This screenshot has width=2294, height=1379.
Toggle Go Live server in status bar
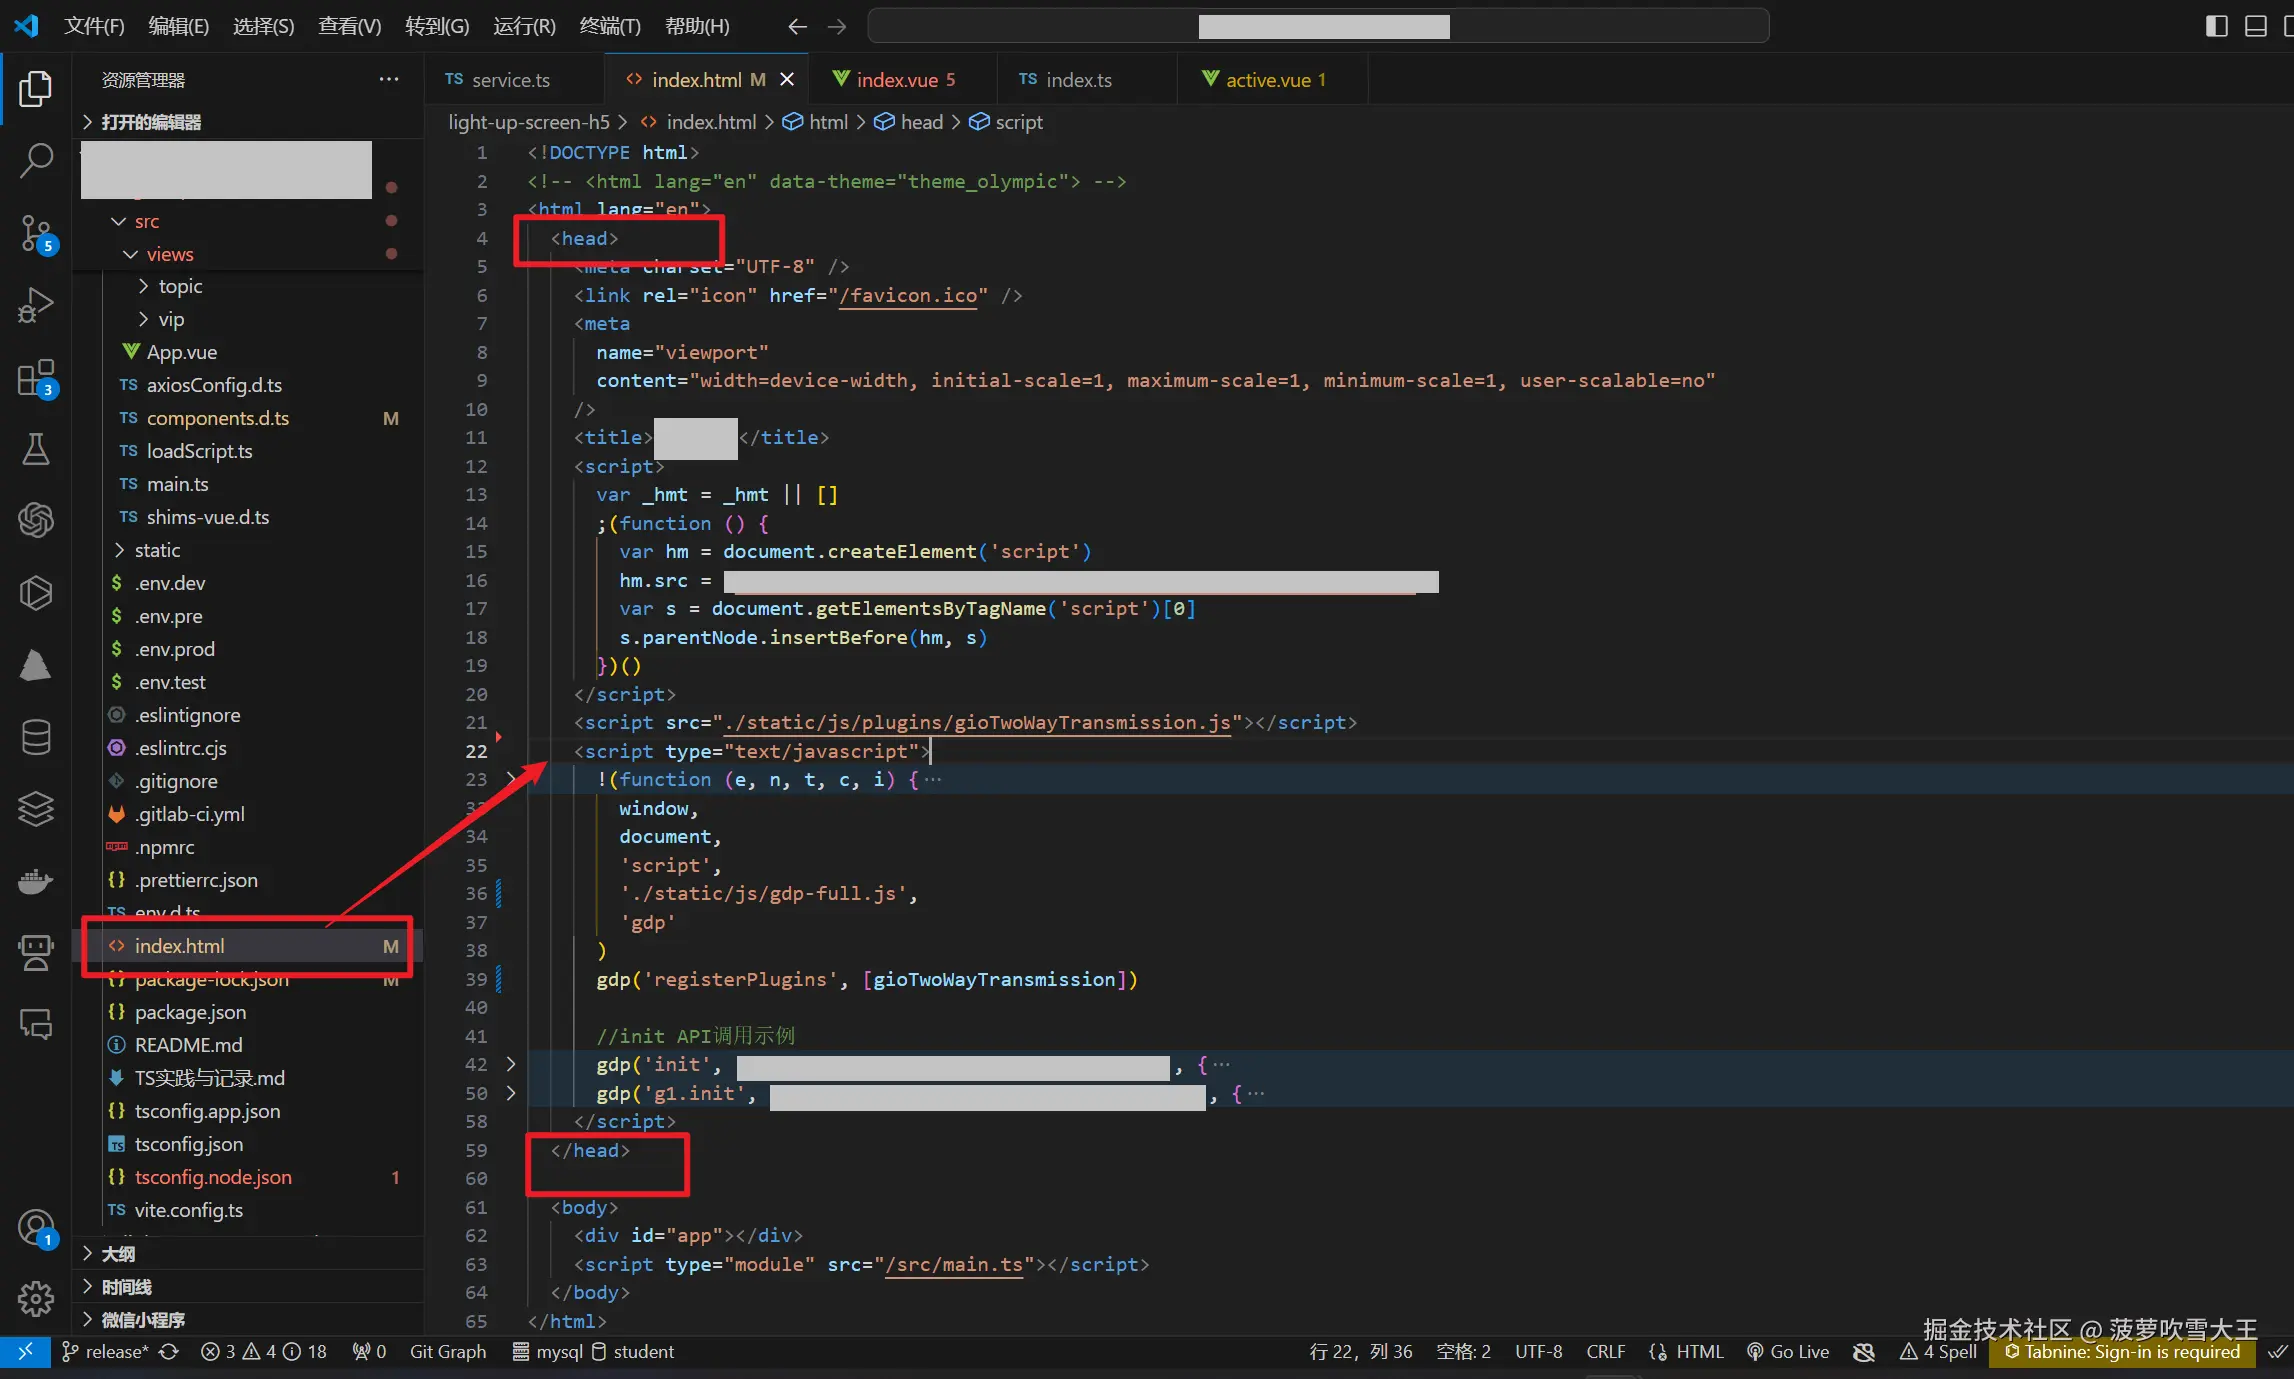pyautogui.click(x=1788, y=1352)
